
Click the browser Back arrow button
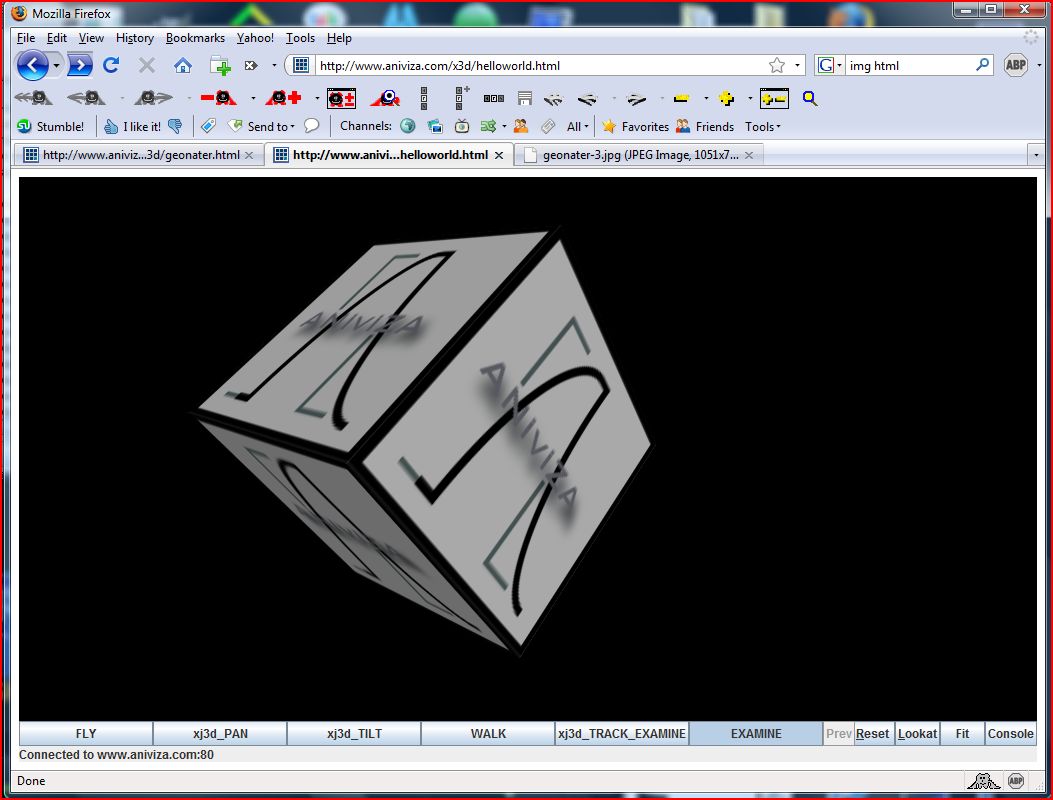(32, 65)
